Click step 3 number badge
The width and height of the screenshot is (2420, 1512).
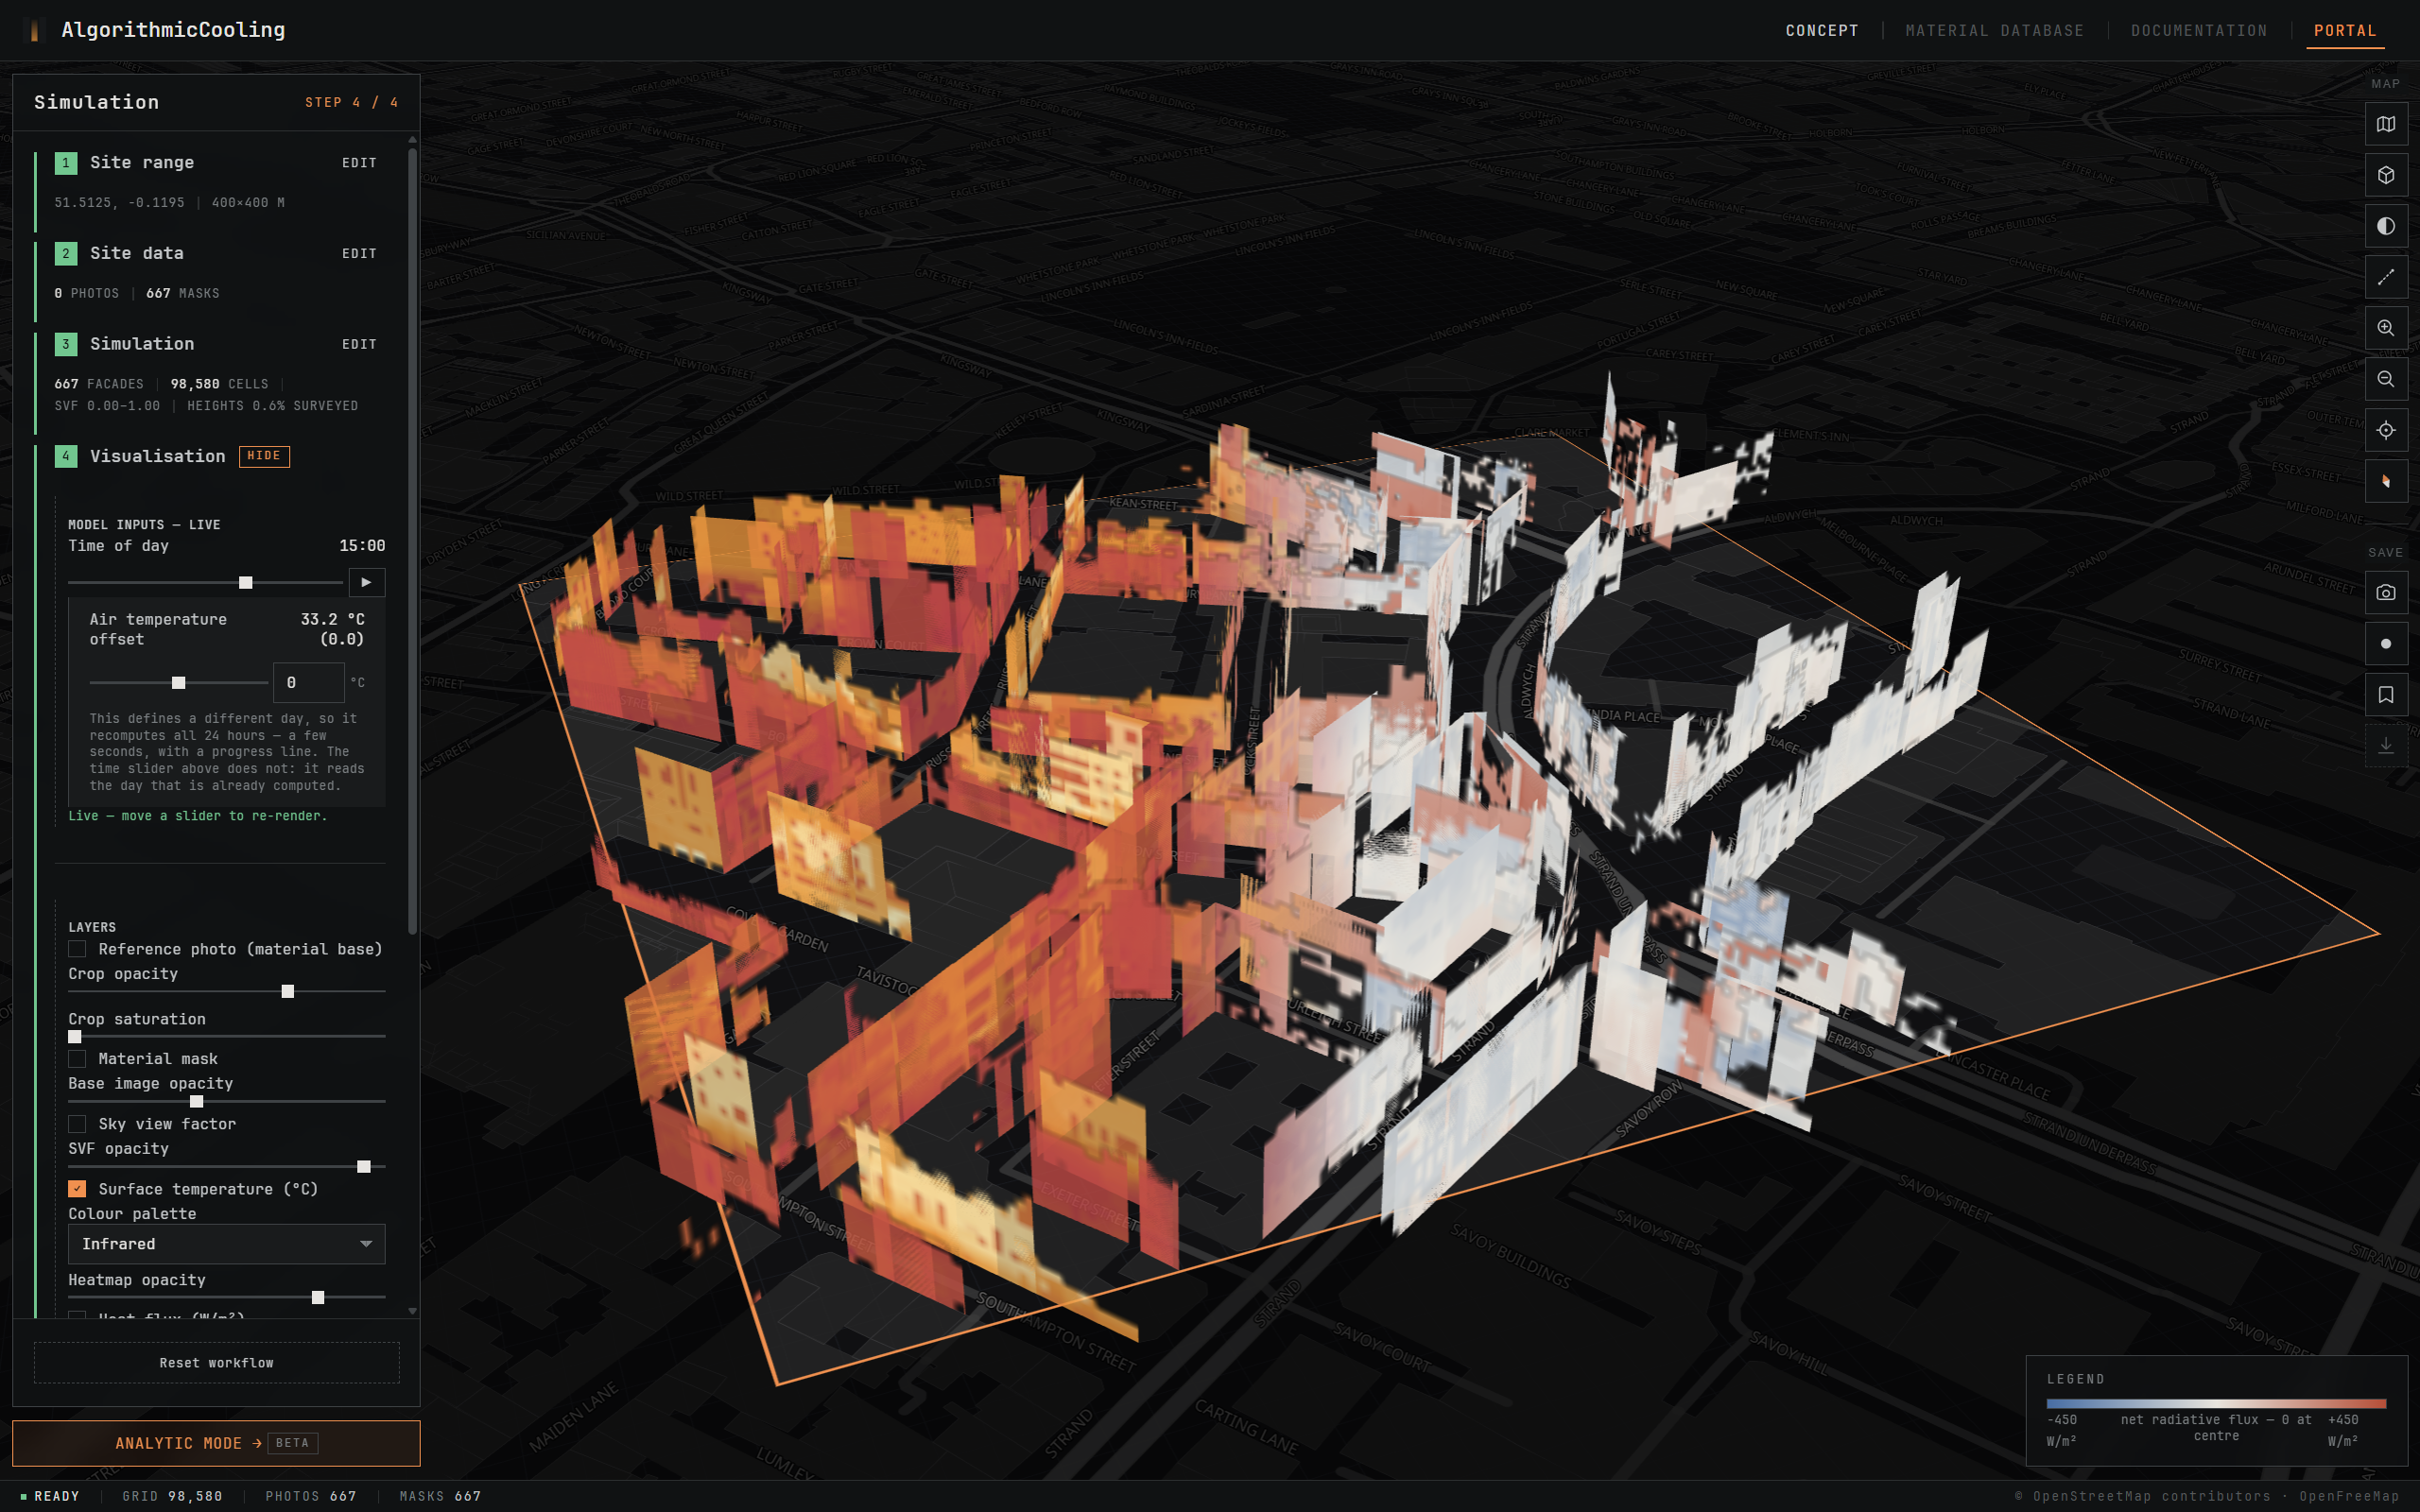(66, 345)
